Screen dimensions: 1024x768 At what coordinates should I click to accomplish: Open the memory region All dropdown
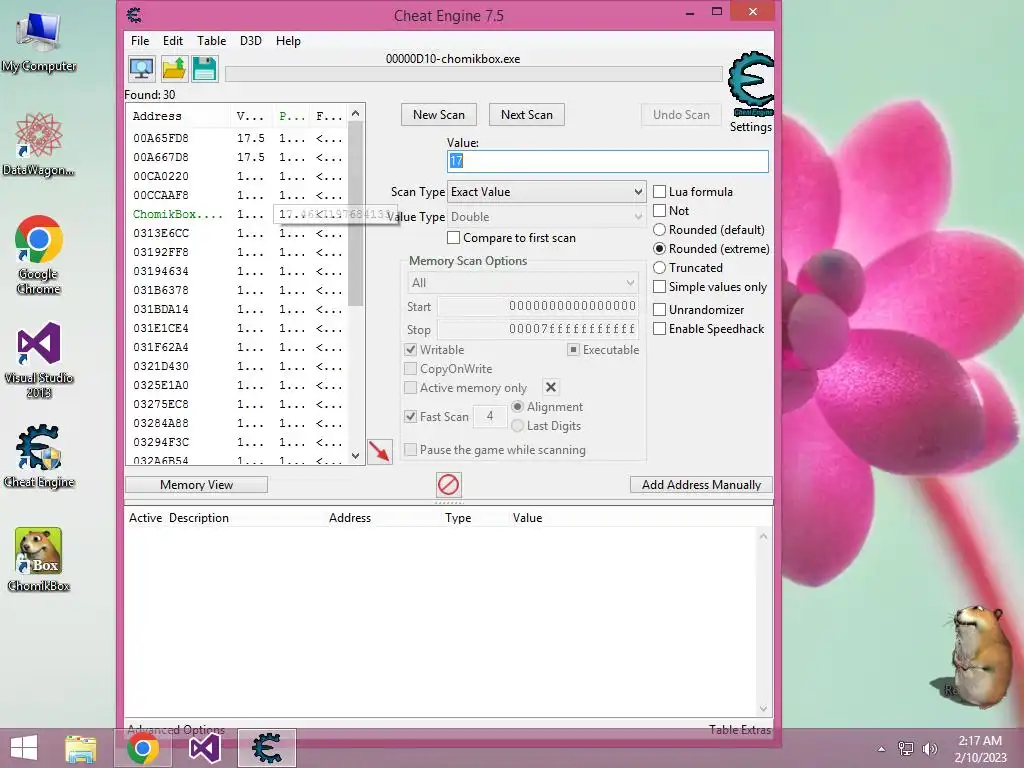(522, 283)
